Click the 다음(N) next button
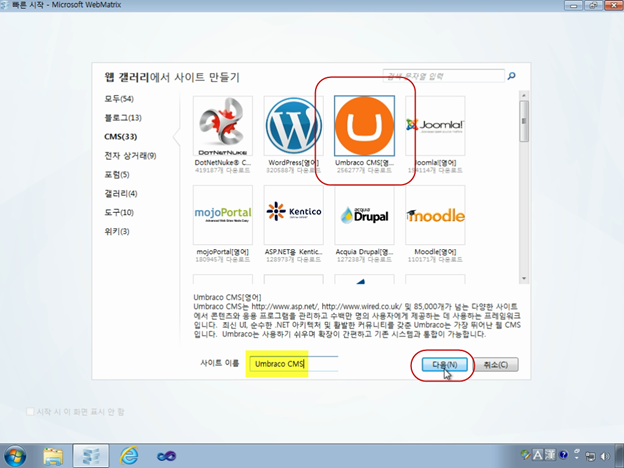624x468 pixels. click(x=445, y=365)
